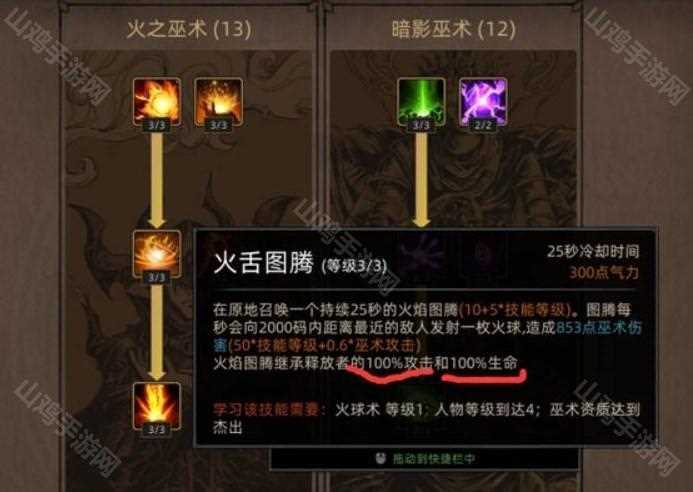The height and width of the screenshot is (492, 693).
Task: Click the 拖动到快捷栏中 hint bar
Action: tap(424, 459)
